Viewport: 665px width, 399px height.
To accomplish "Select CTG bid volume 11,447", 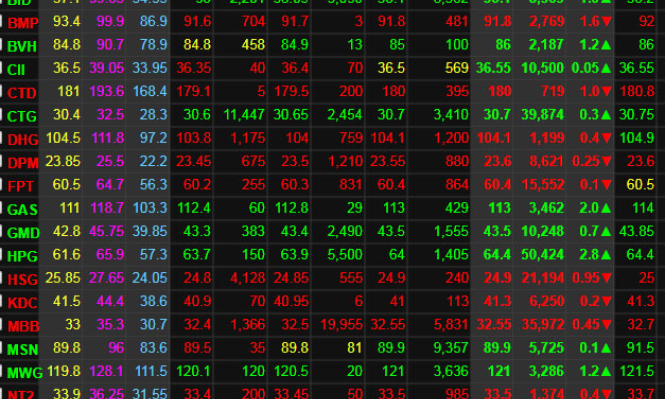I will coord(244,114).
